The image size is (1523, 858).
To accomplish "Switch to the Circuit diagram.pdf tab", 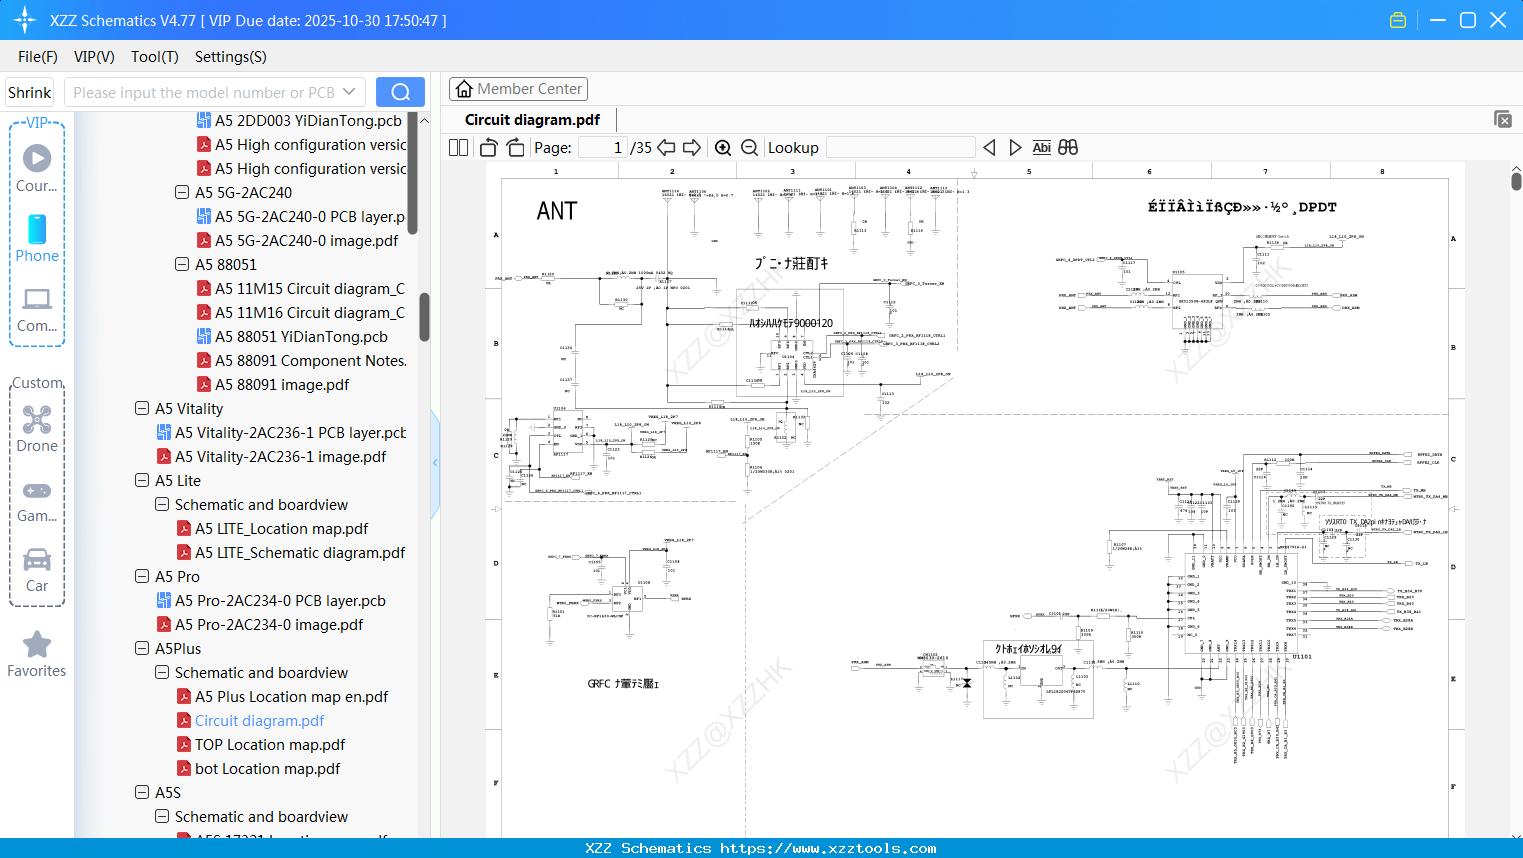I will point(532,119).
